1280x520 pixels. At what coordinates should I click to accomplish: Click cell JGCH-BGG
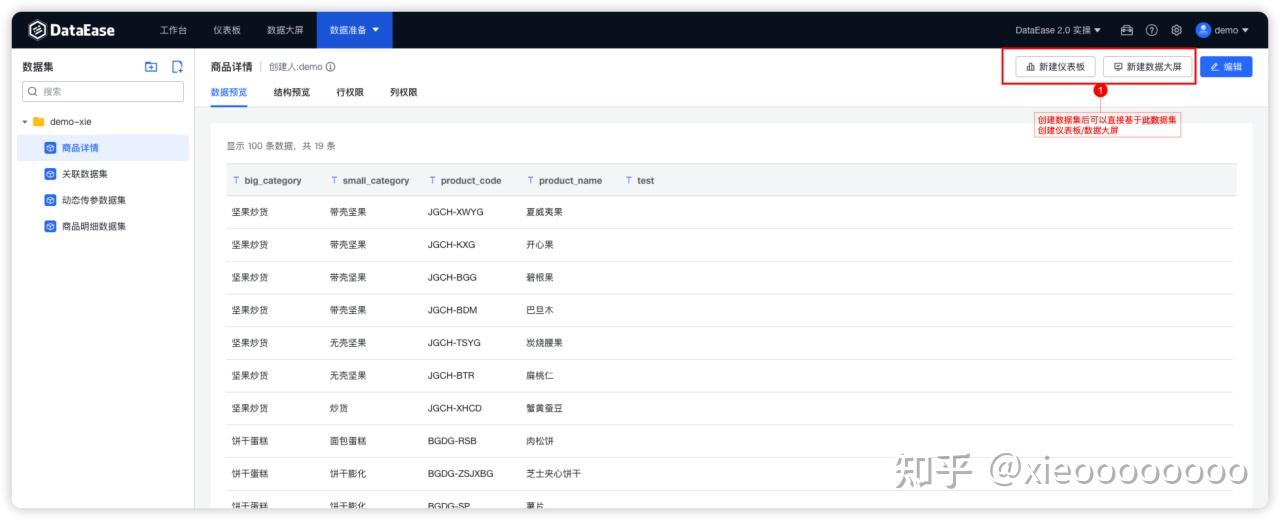[453, 277]
